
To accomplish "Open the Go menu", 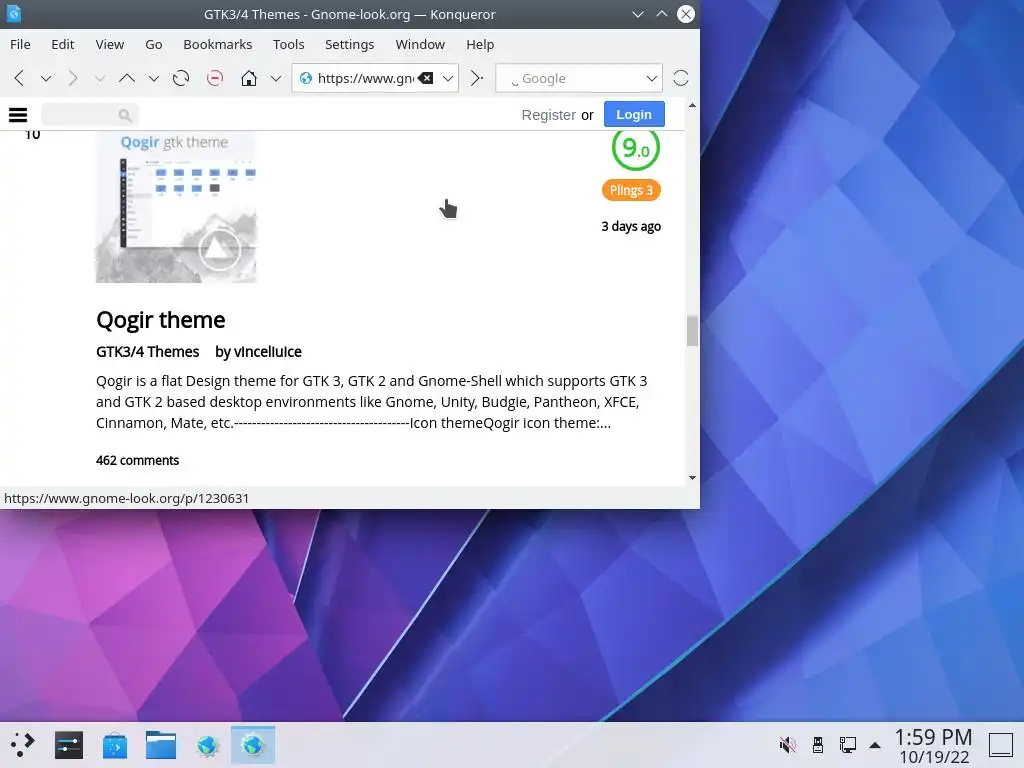I will (153, 44).
